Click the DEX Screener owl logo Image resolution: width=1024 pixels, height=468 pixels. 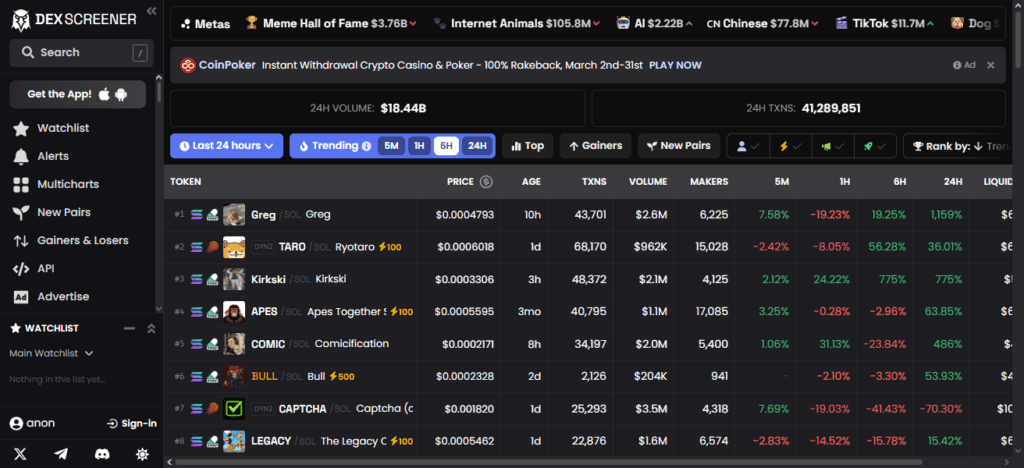(x=22, y=20)
